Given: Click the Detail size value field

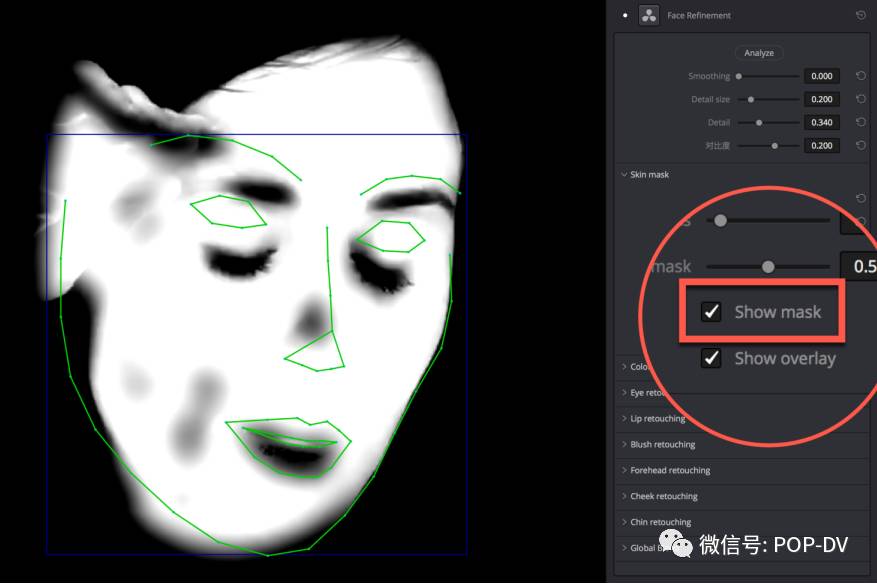Looking at the screenshot, I should coord(822,99).
